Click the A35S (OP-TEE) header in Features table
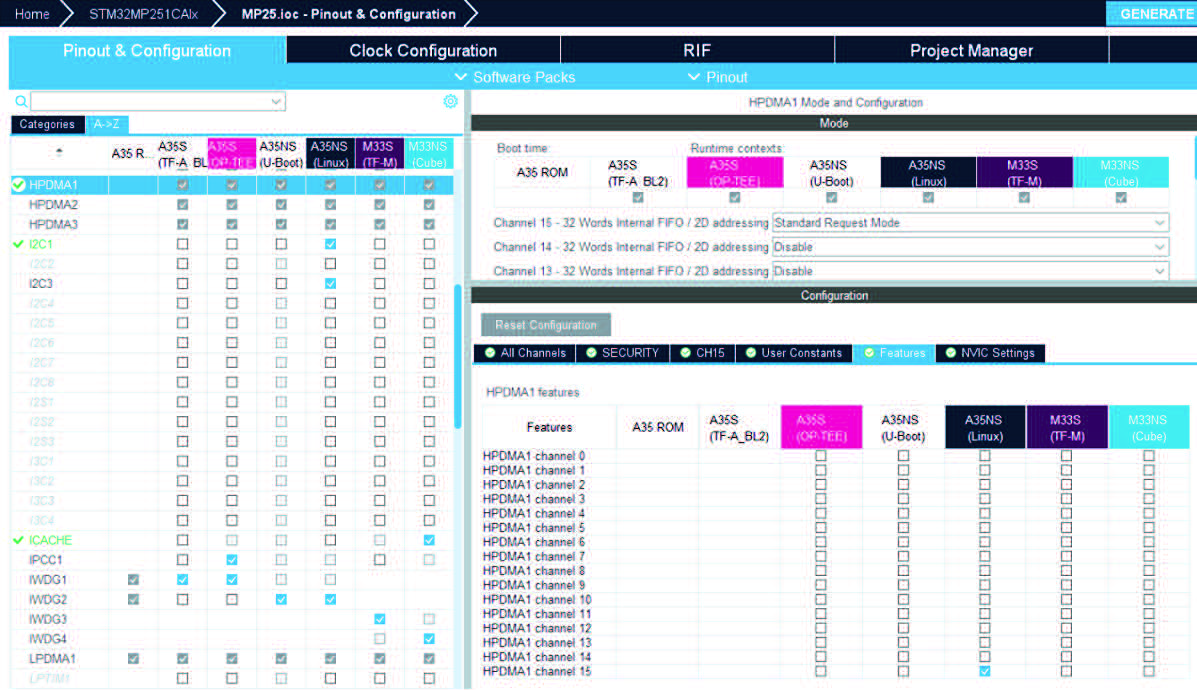The width and height of the screenshot is (1197, 690). [x=821, y=427]
